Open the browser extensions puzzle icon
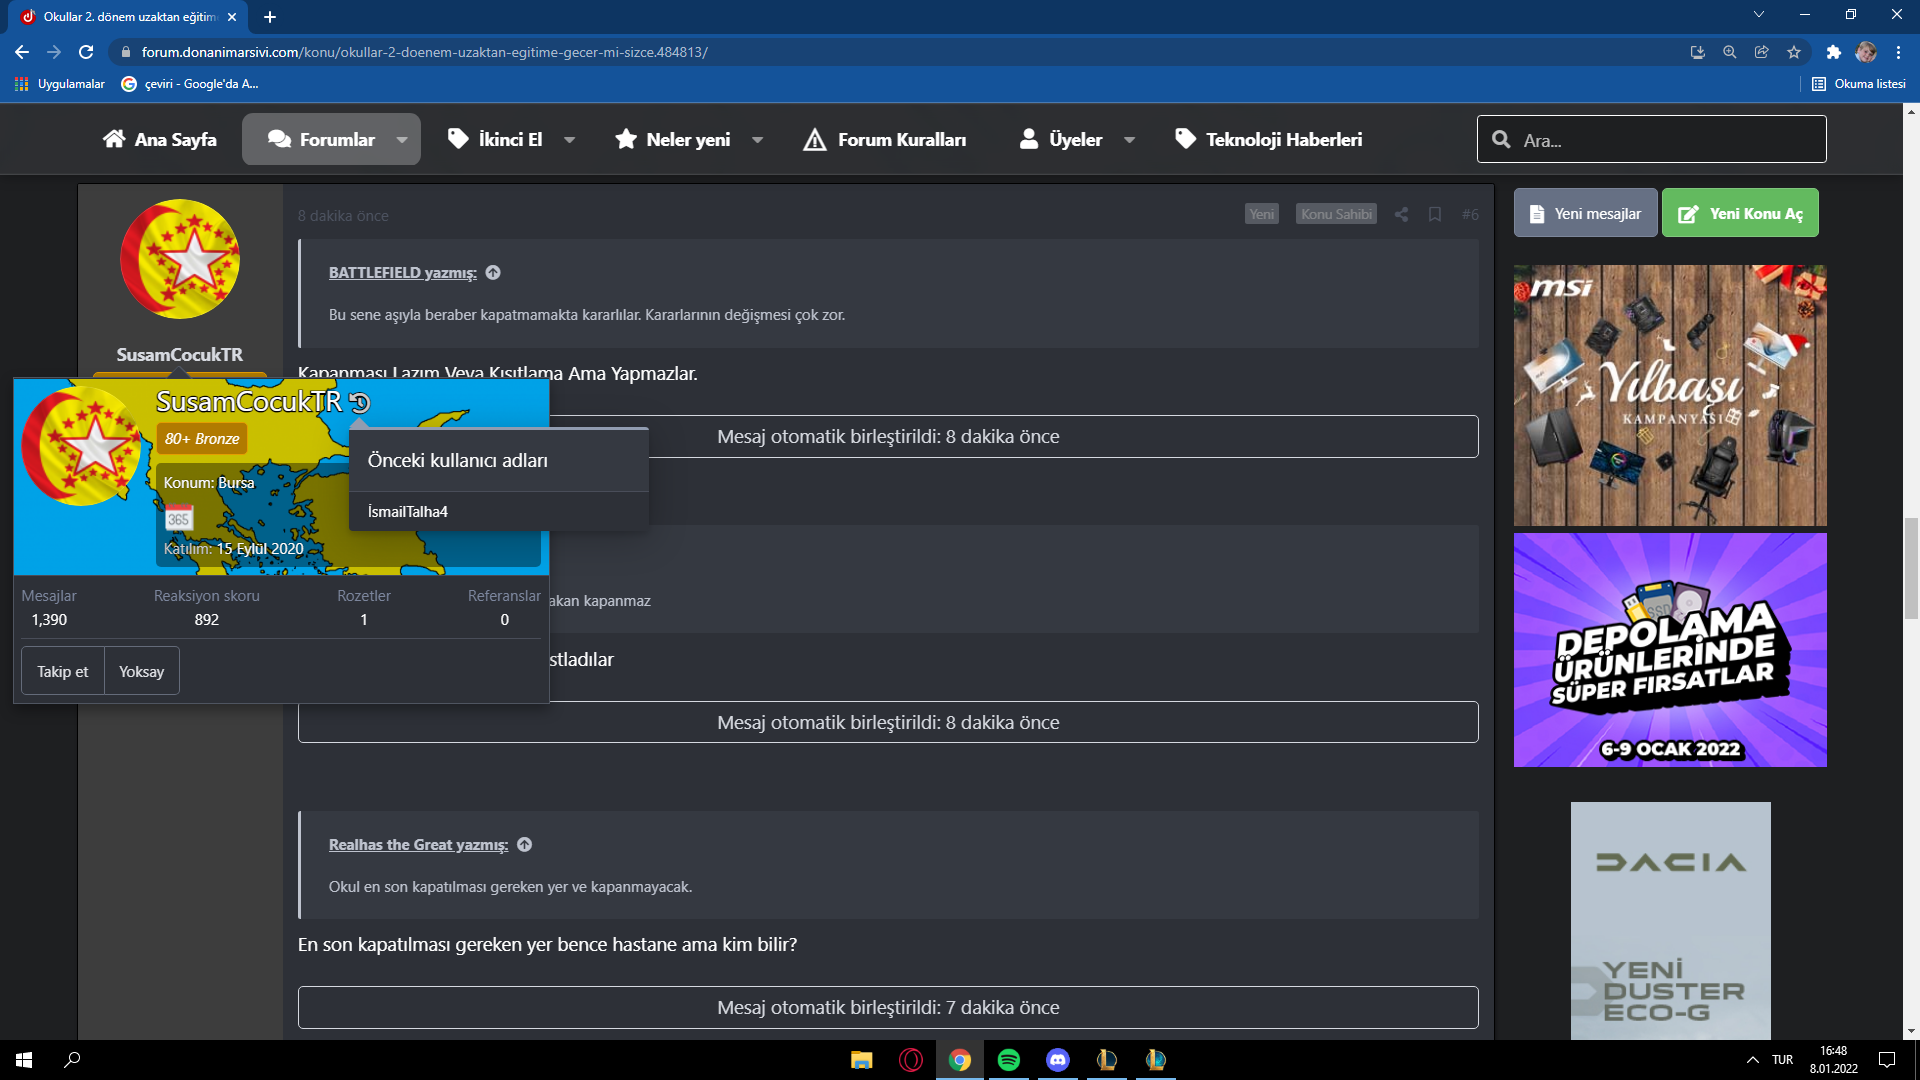 click(x=1833, y=52)
